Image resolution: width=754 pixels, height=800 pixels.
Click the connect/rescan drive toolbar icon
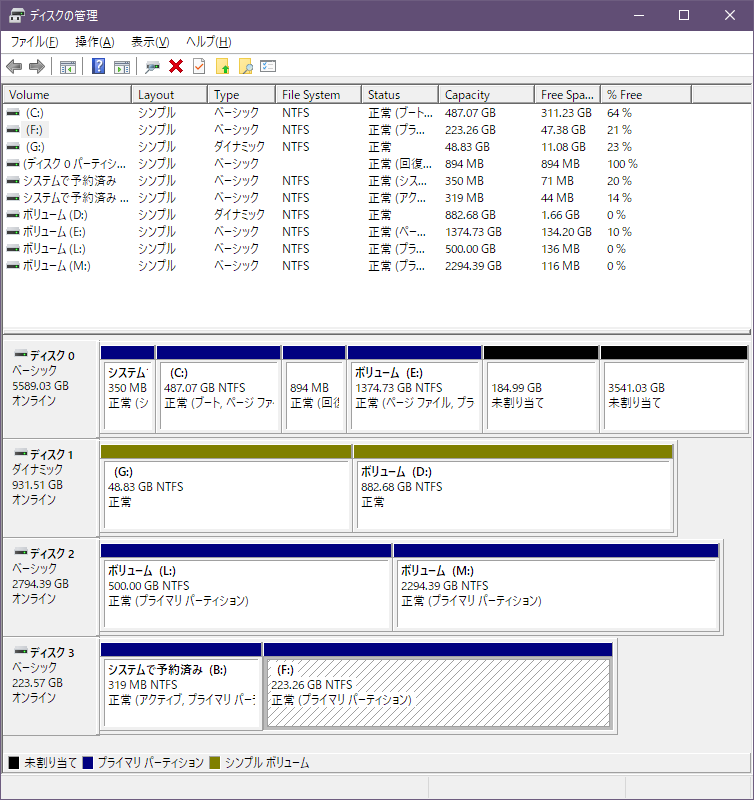pyautogui.click(x=152, y=66)
